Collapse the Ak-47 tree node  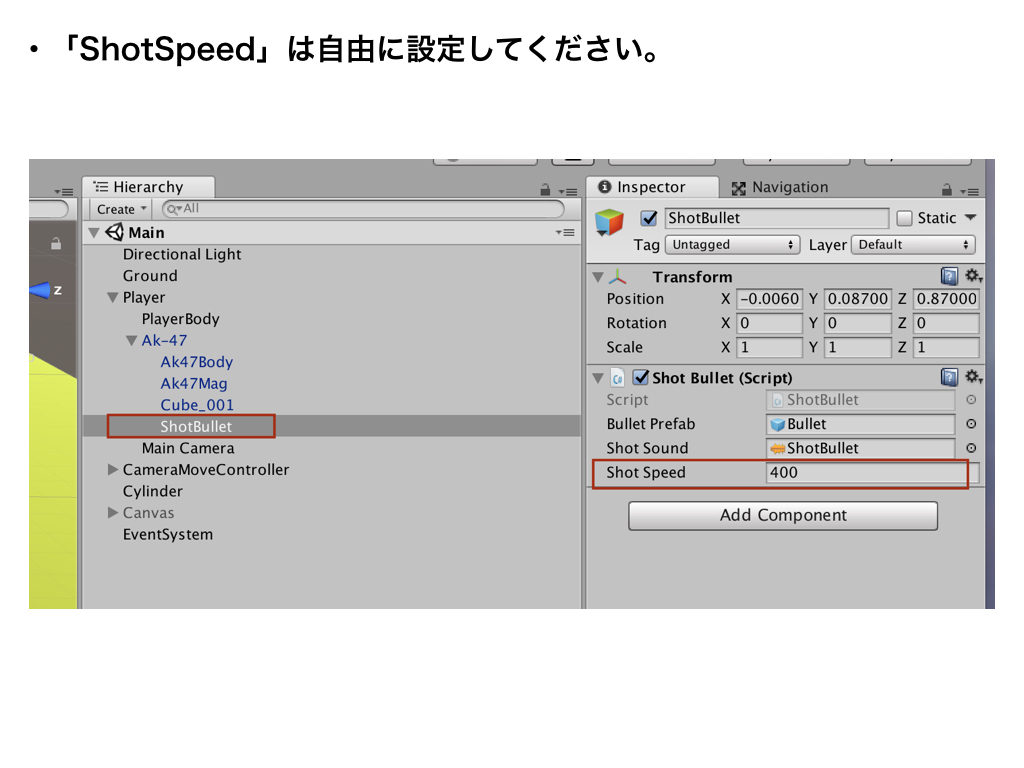[131, 340]
